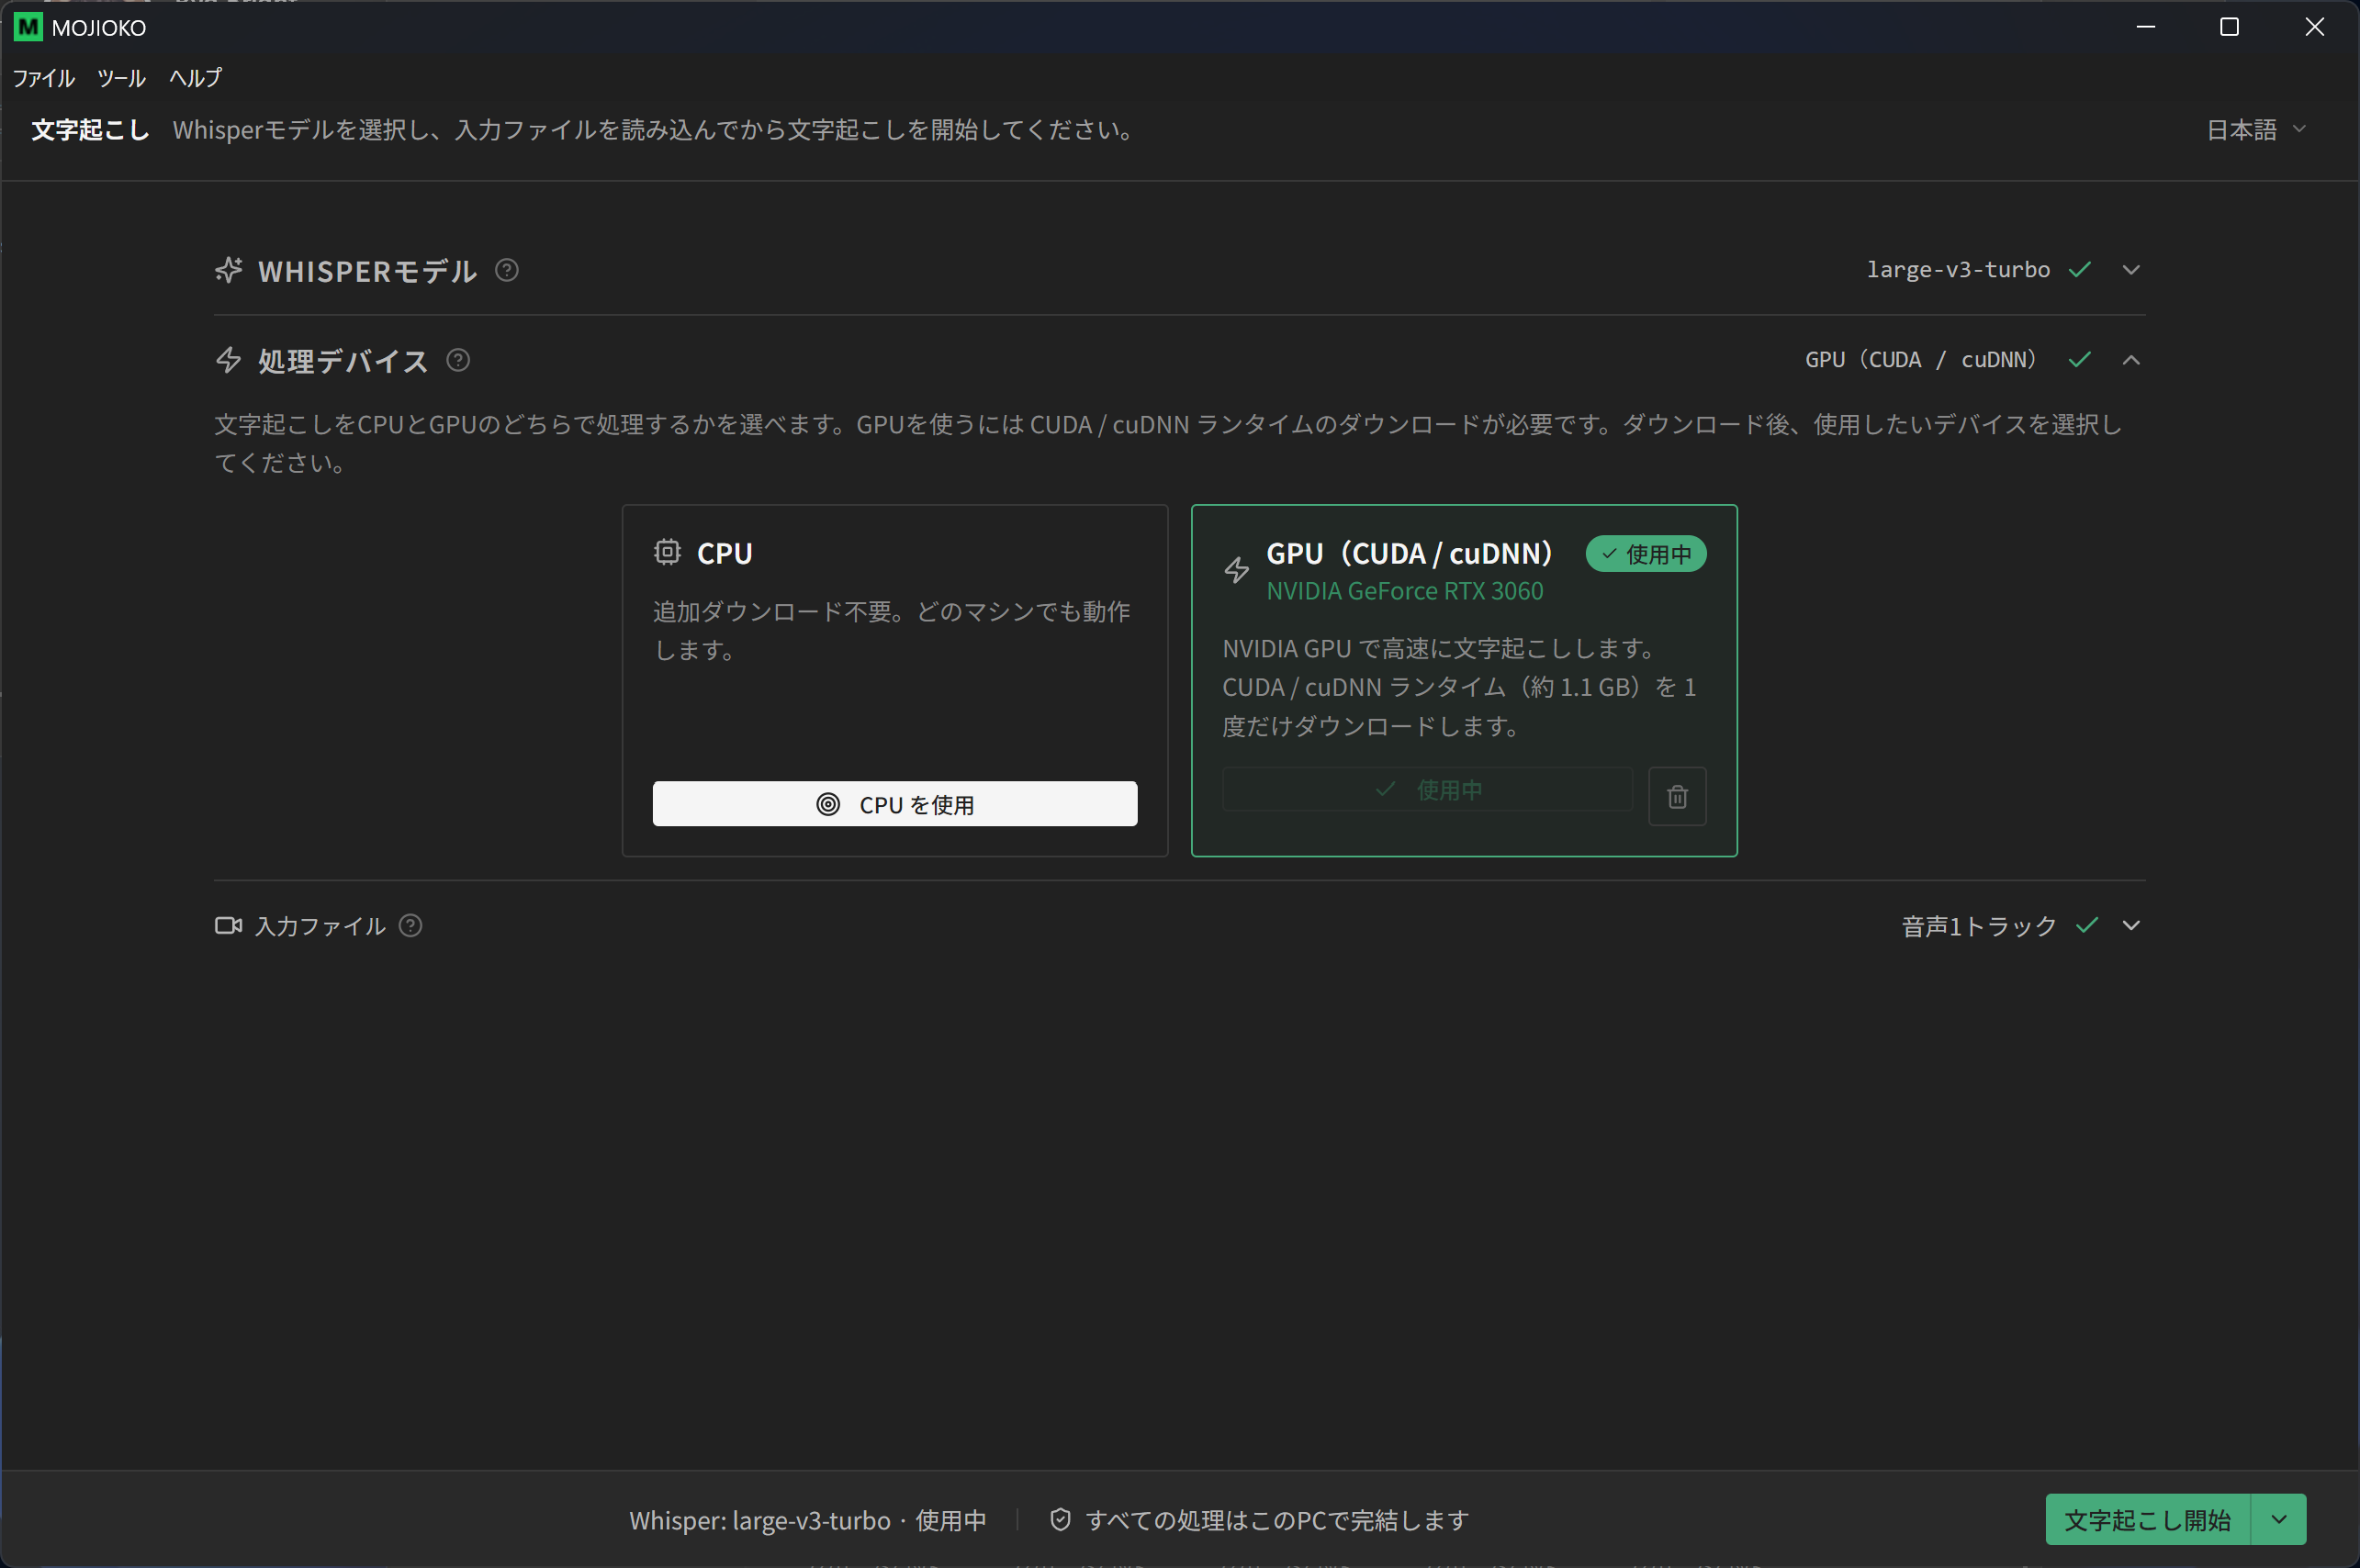Click the 文字起こし page title
Viewport: 2360px width, 1568px height.
90,130
